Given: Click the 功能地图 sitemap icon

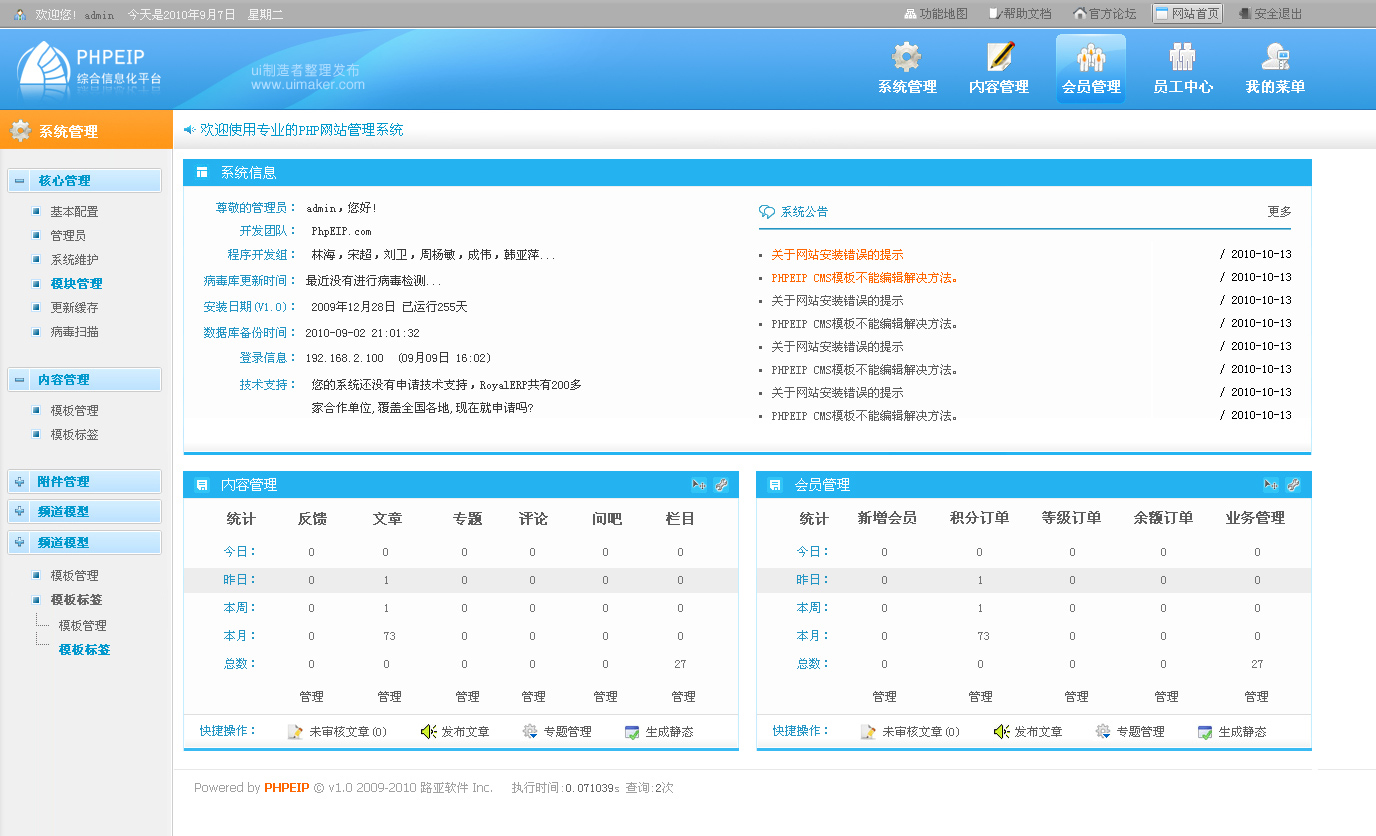Looking at the screenshot, I should pos(910,14).
